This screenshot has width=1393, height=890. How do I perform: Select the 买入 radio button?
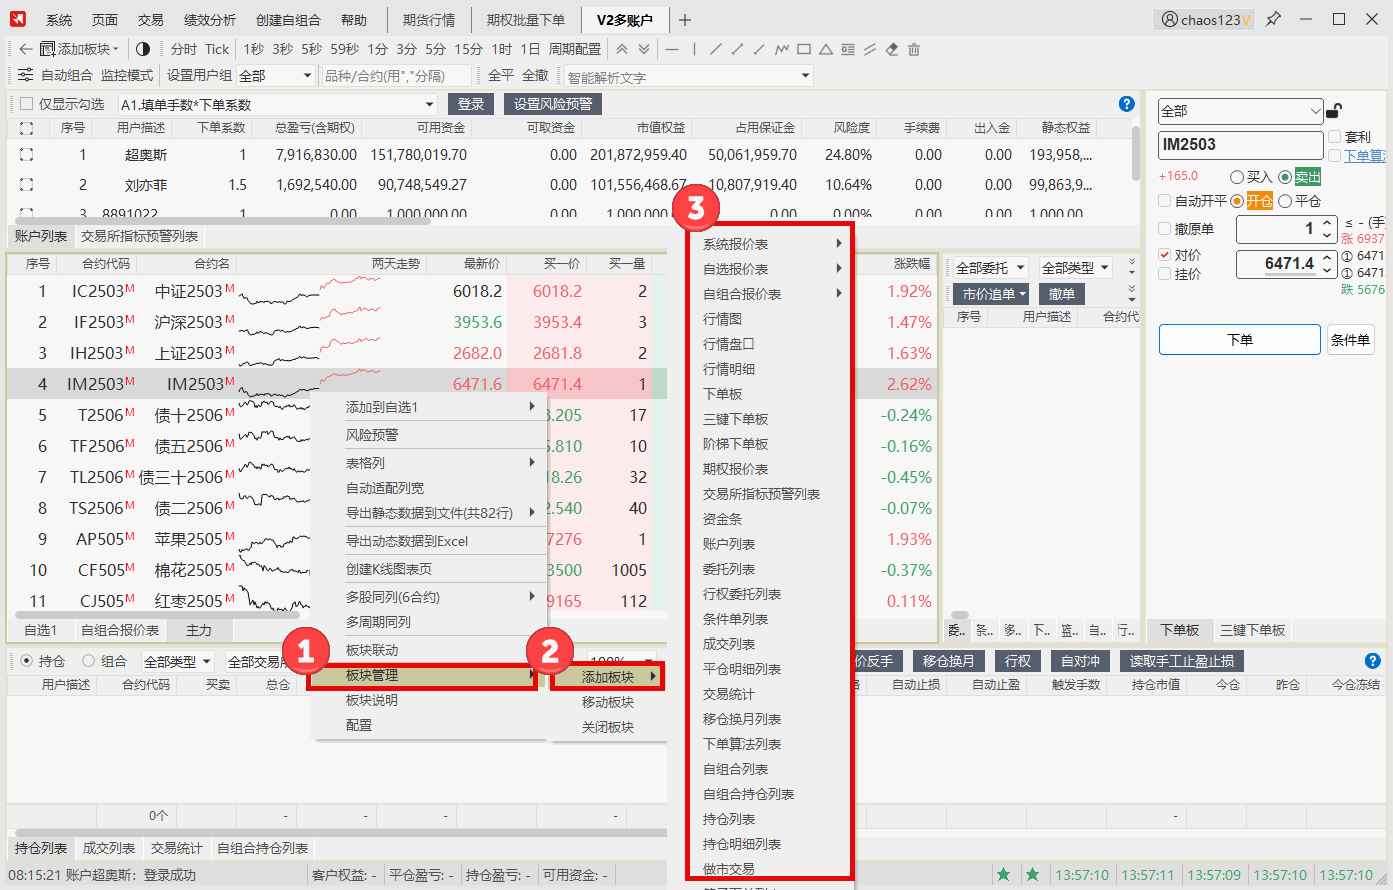[x=1237, y=177]
